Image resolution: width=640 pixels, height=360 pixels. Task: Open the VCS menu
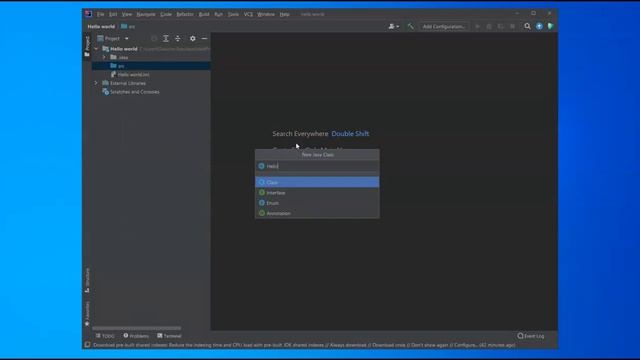[x=248, y=14]
